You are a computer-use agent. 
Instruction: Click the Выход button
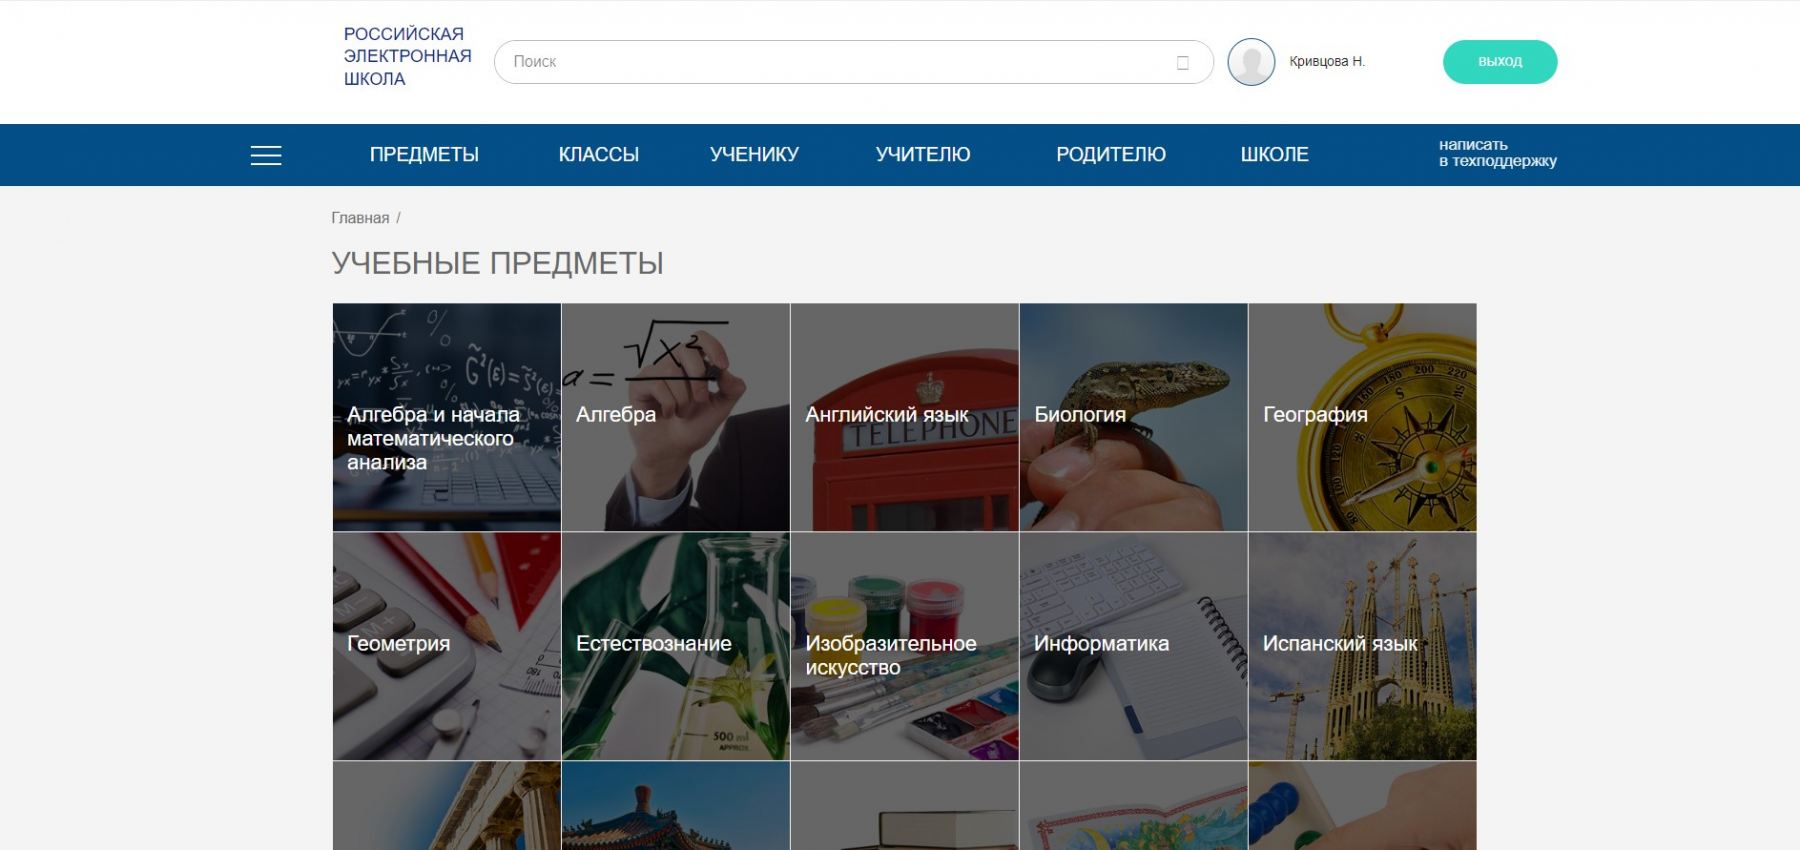click(1500, 62)
